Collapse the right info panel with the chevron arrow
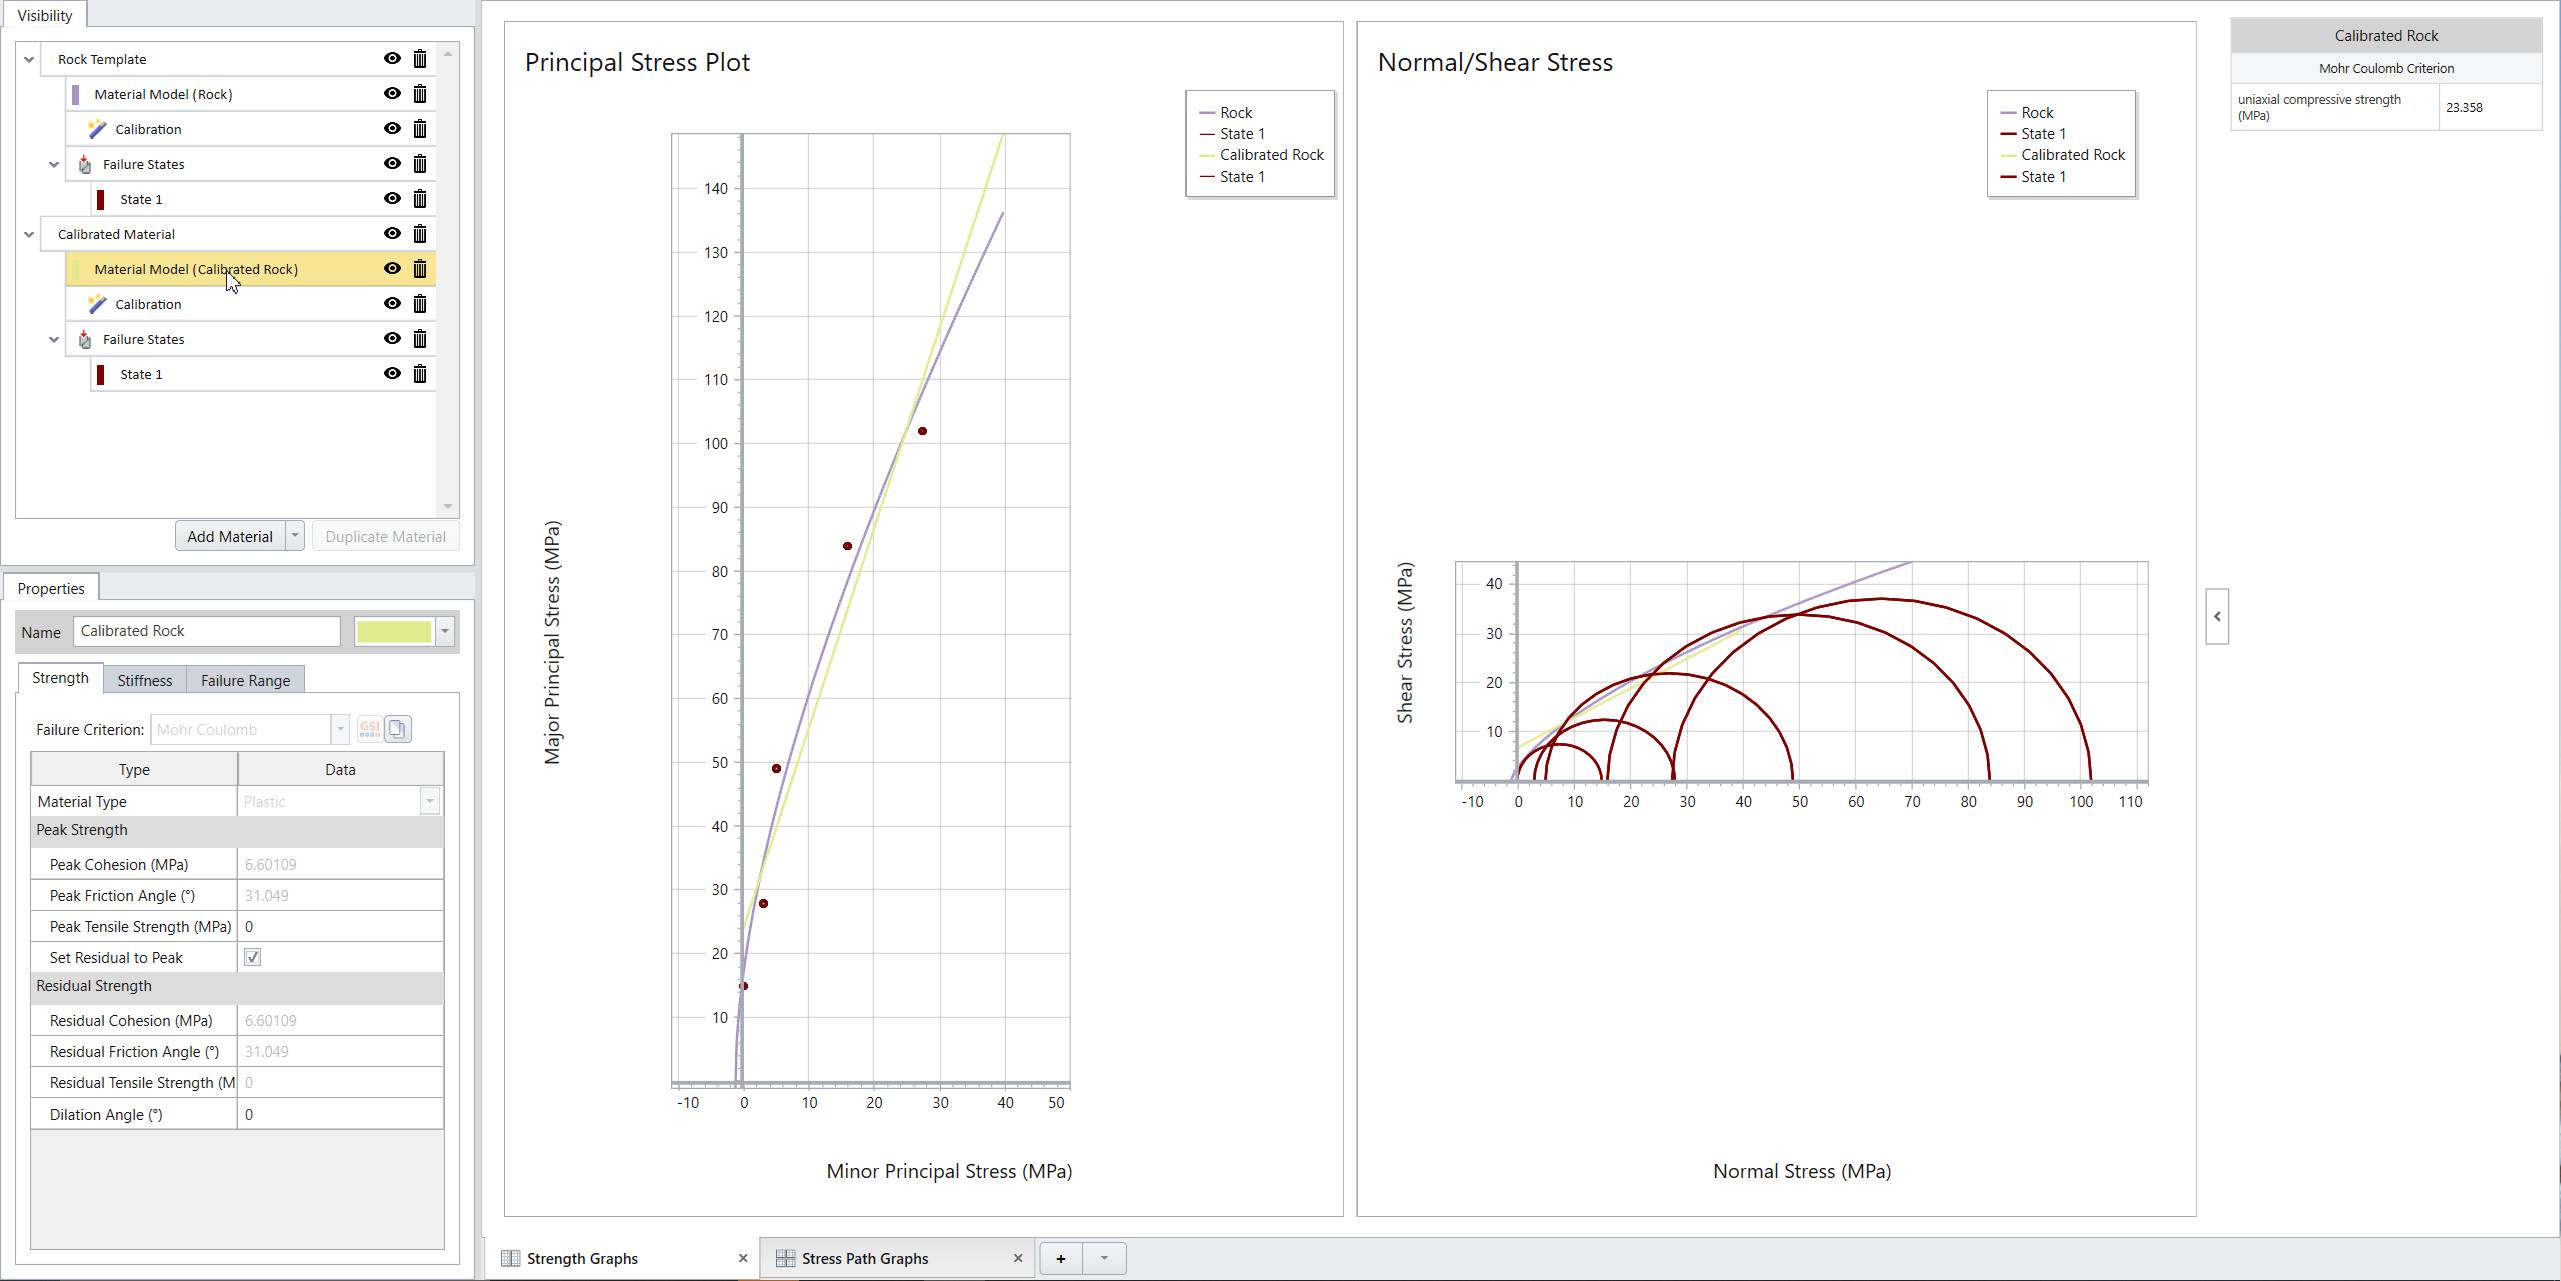Screen dimensions: 2561x1281 [x=2216, y=617]
